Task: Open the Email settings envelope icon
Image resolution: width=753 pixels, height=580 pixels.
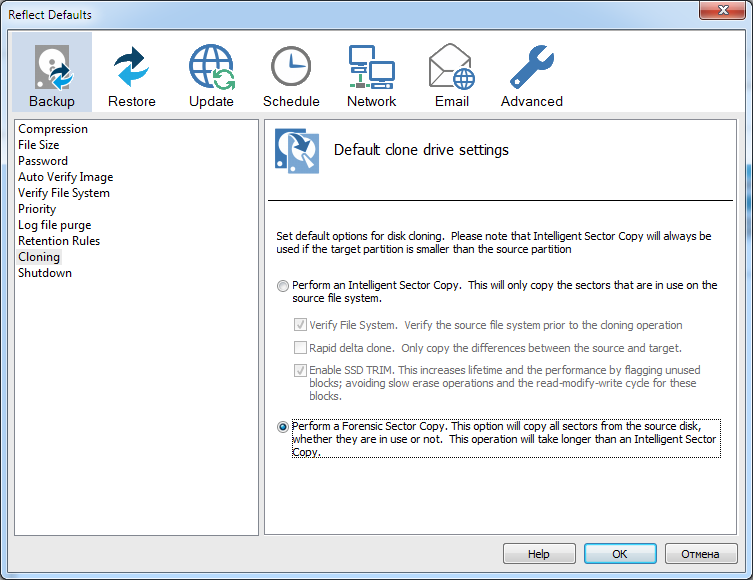Action: pos(452,68)
